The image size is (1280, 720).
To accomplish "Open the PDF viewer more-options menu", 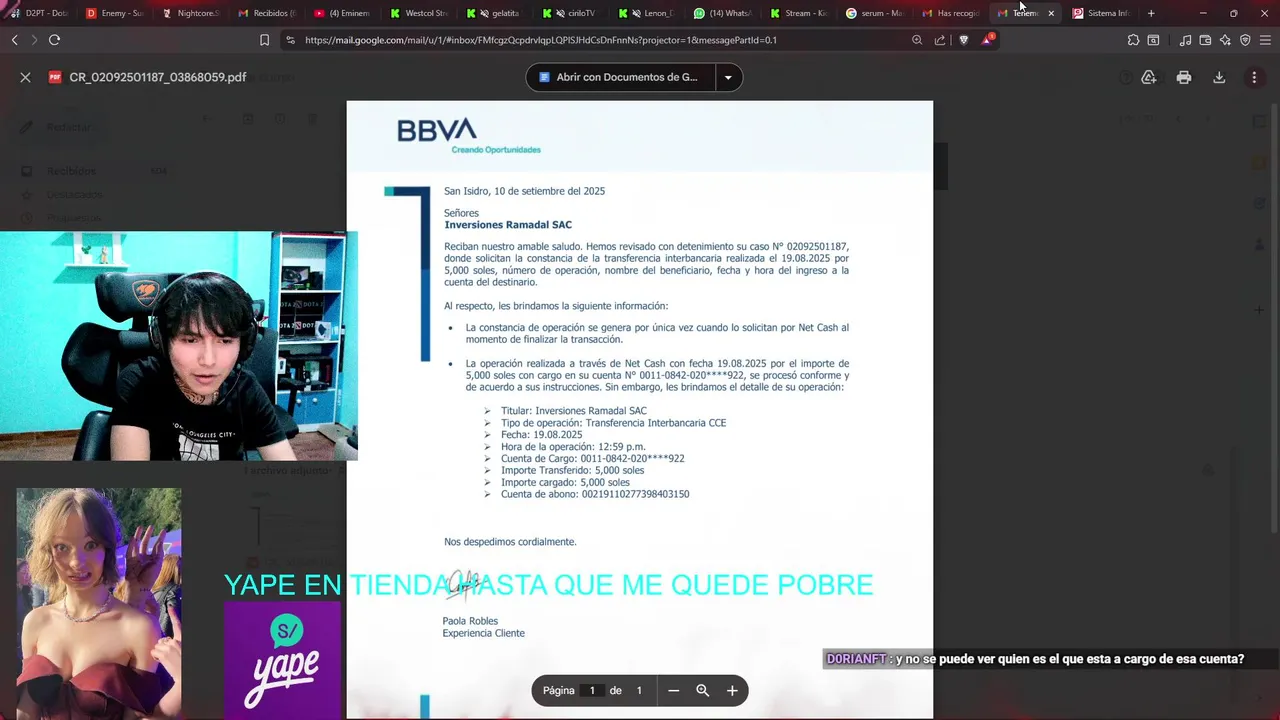I will tap(1254, 77).
